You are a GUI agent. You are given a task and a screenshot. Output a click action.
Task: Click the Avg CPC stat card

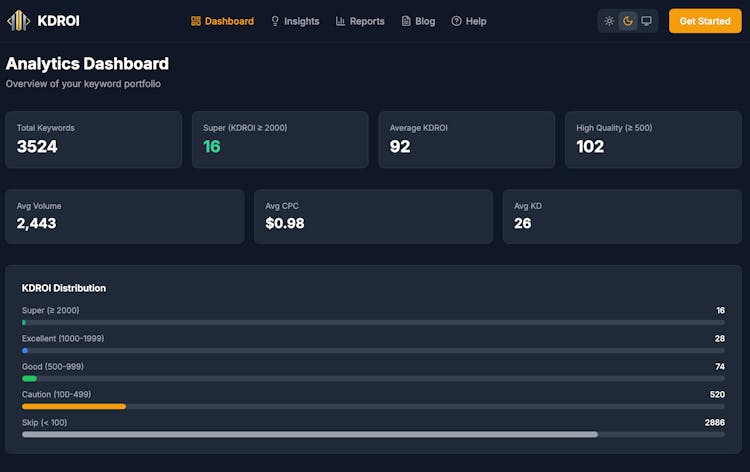click(x=372, y=216)
